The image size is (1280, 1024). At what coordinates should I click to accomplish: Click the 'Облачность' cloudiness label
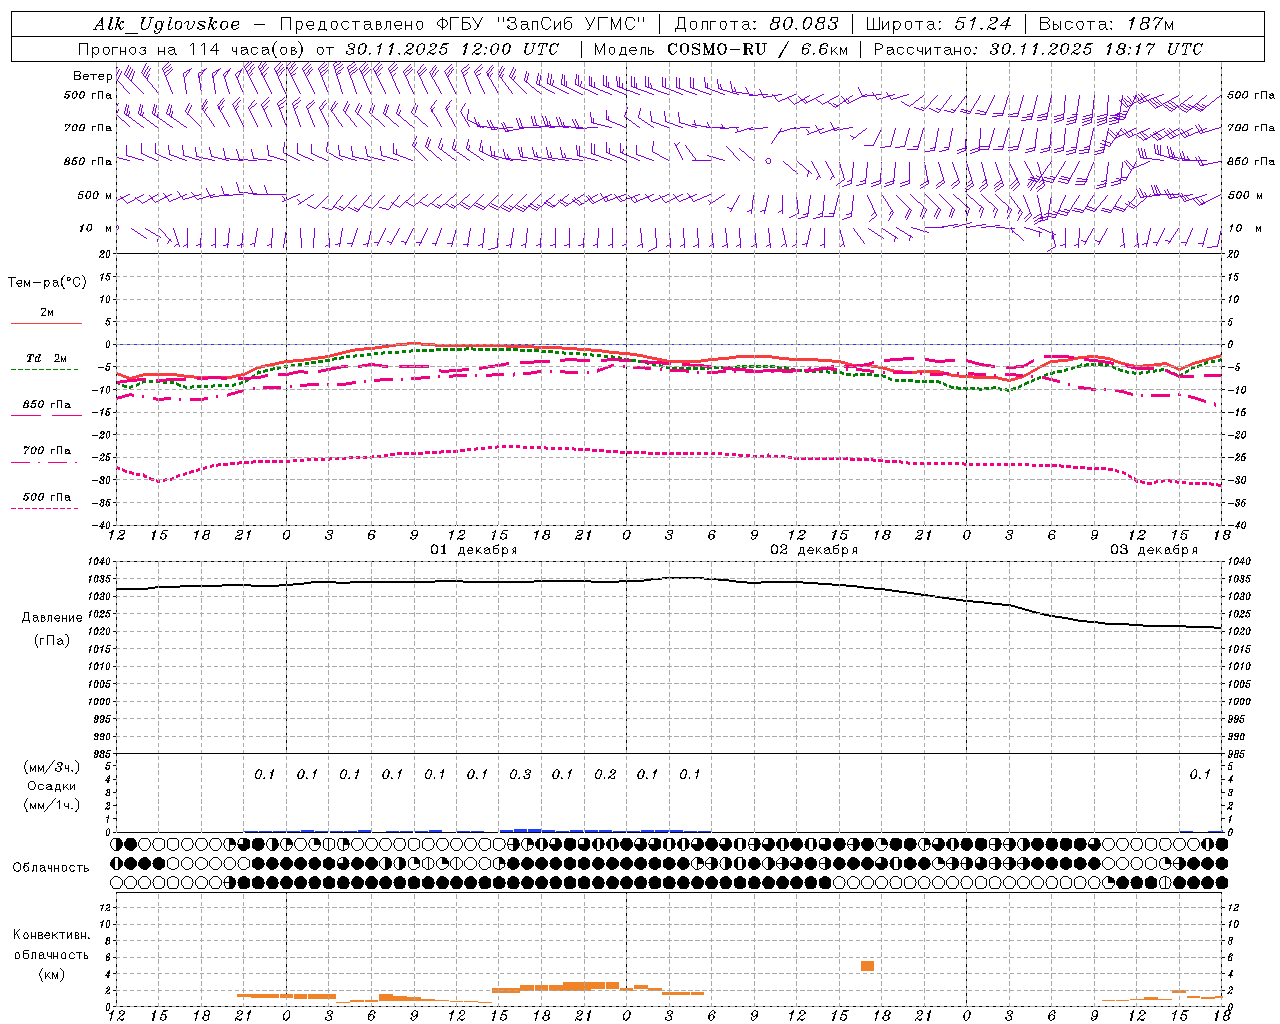pos(51,867)
